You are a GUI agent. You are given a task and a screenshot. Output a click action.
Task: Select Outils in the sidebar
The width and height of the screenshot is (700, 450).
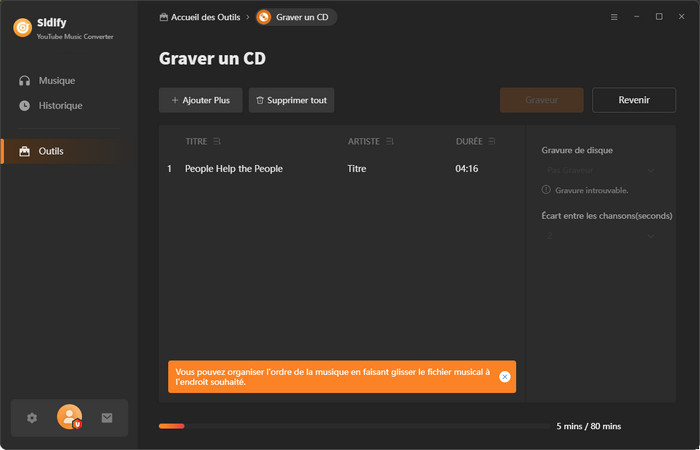click(51, 151)
